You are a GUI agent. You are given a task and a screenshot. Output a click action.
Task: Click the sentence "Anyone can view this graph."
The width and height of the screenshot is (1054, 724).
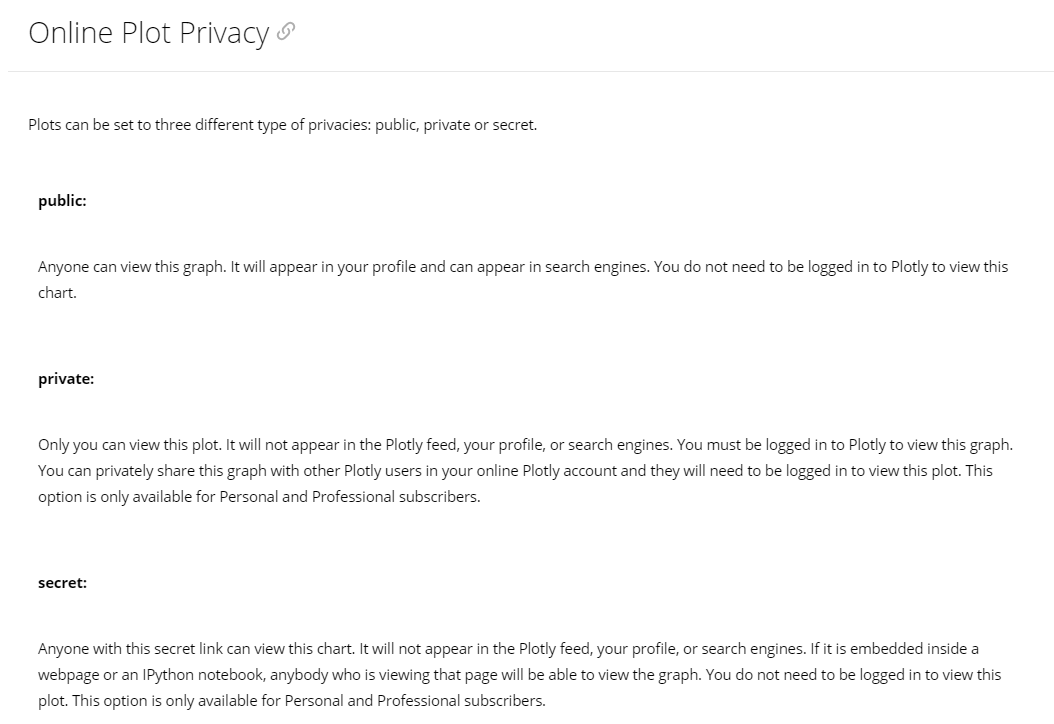(x=132, y=267)
